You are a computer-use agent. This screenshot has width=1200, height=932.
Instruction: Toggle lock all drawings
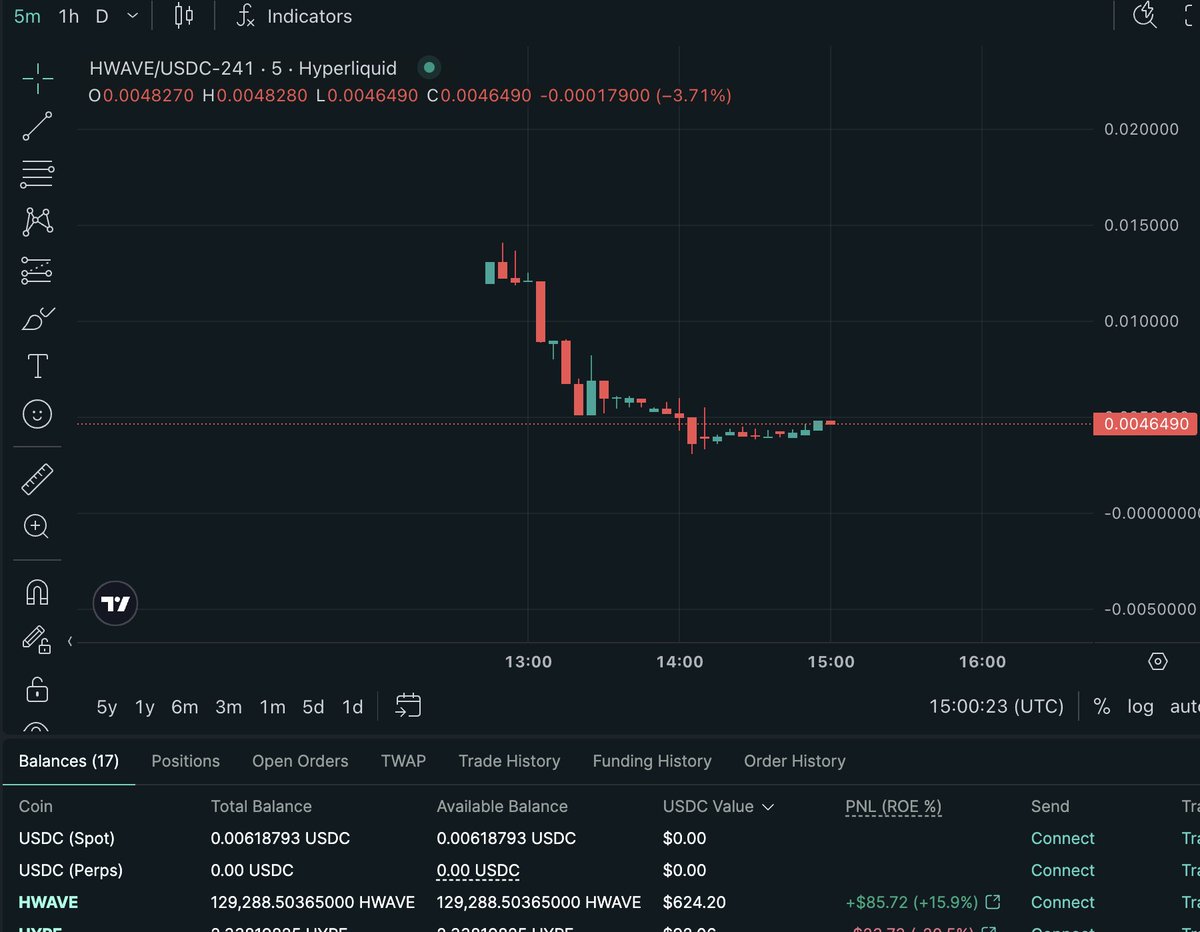pyautogui.click(x=37, y=689)
